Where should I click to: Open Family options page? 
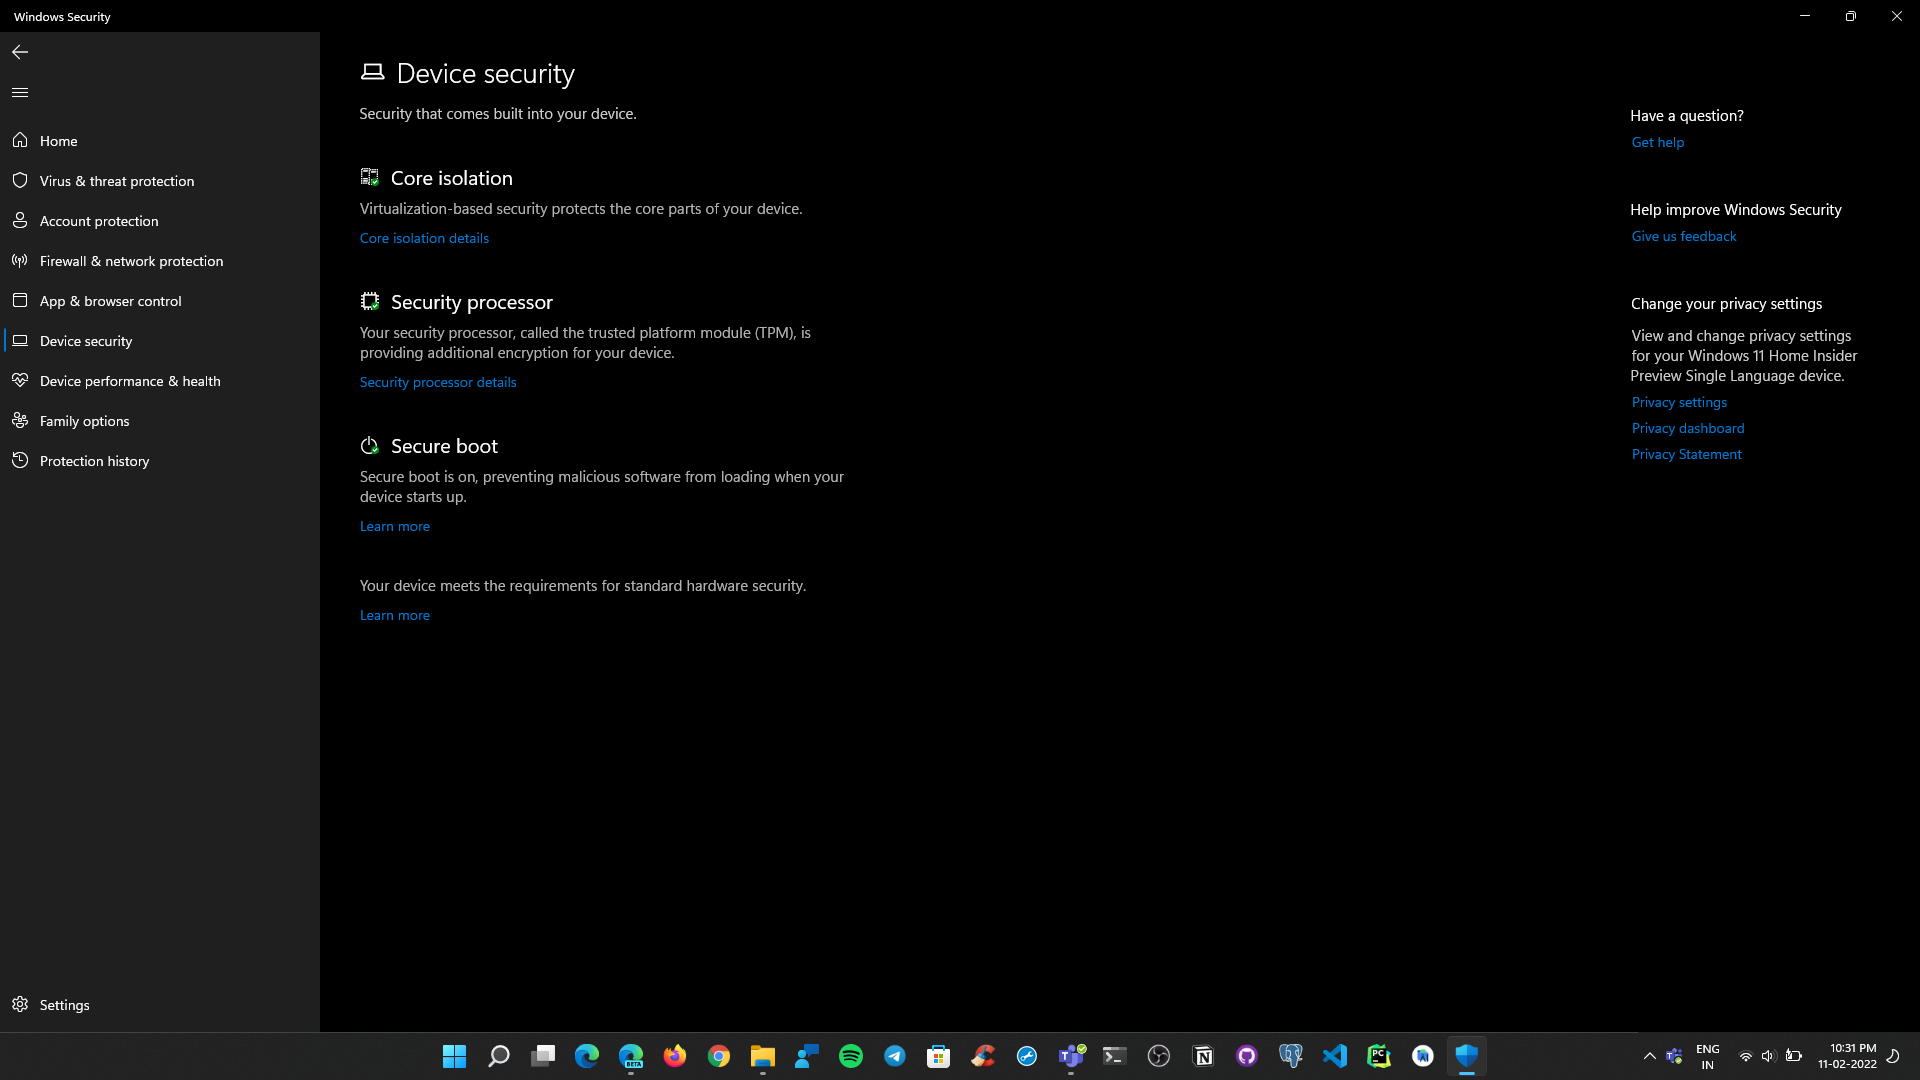[84, 420]
